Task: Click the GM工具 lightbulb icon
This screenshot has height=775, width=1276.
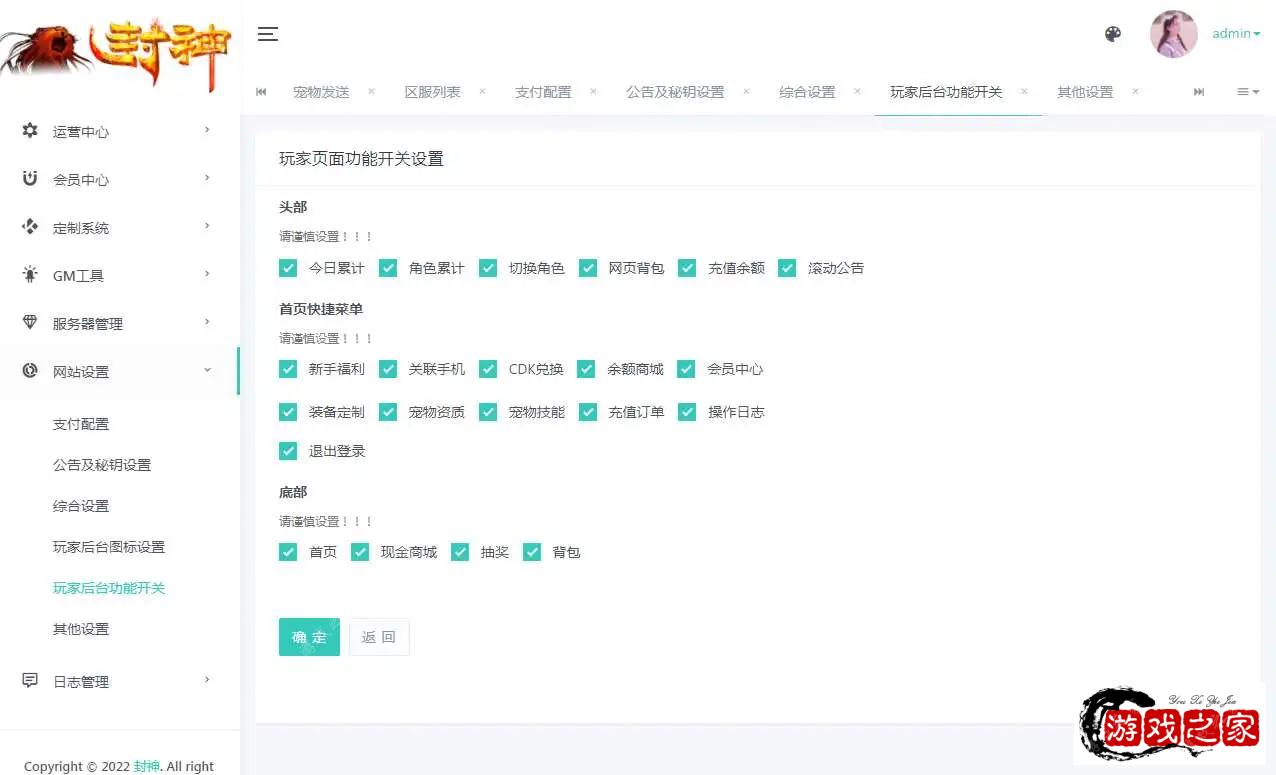Action: pos(30,275)
